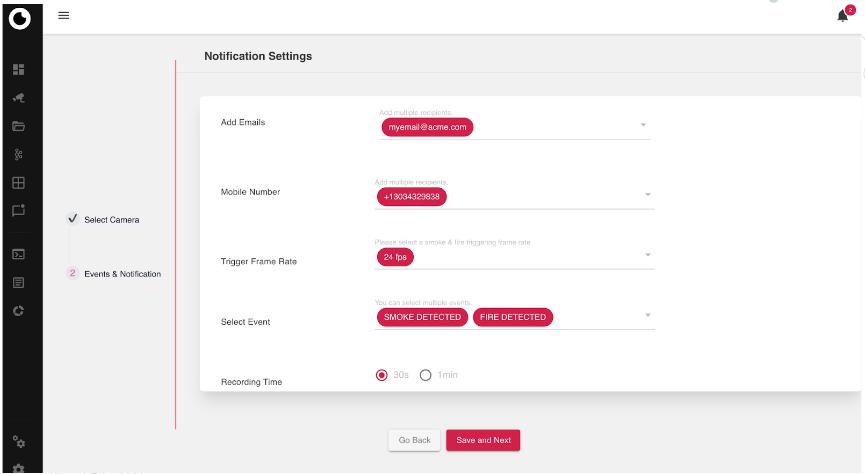Select 30s recording time

381,375
